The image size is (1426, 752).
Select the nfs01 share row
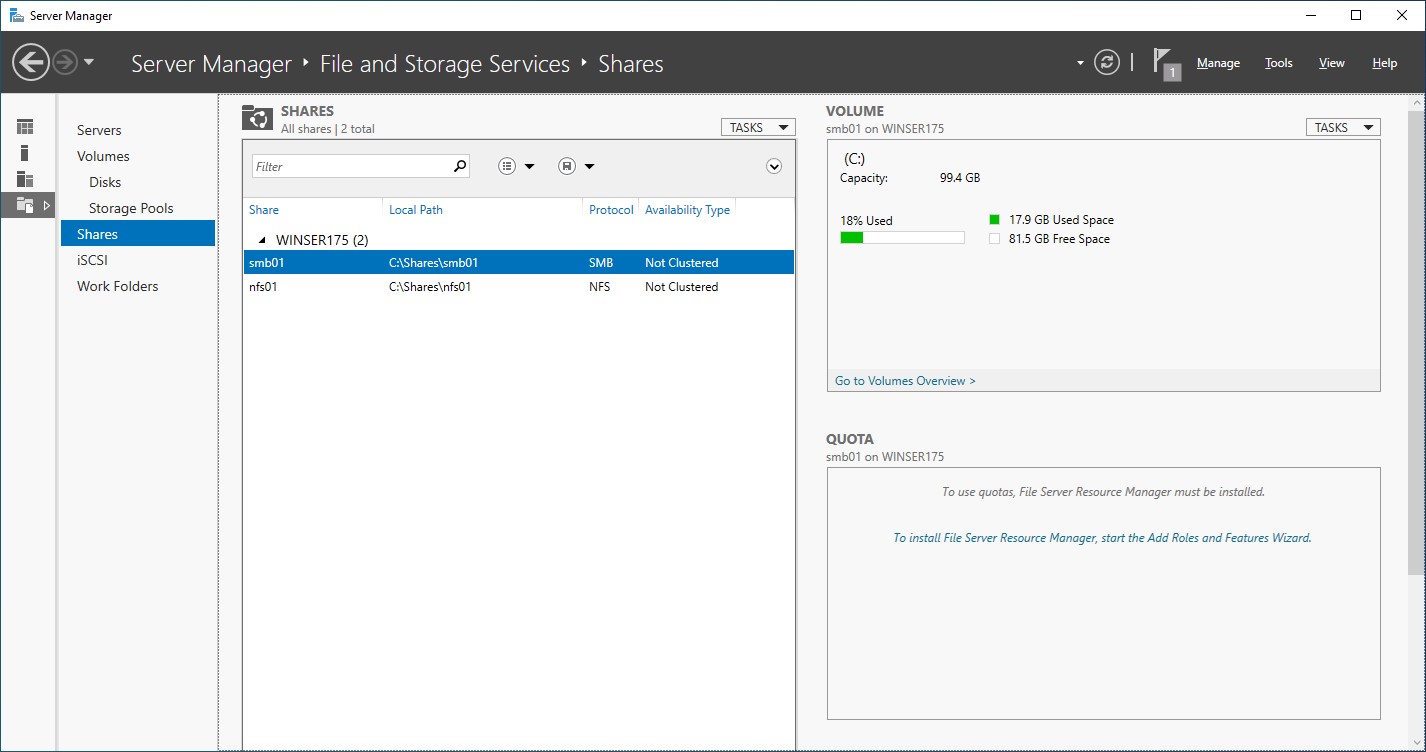[x=519, y=286]
